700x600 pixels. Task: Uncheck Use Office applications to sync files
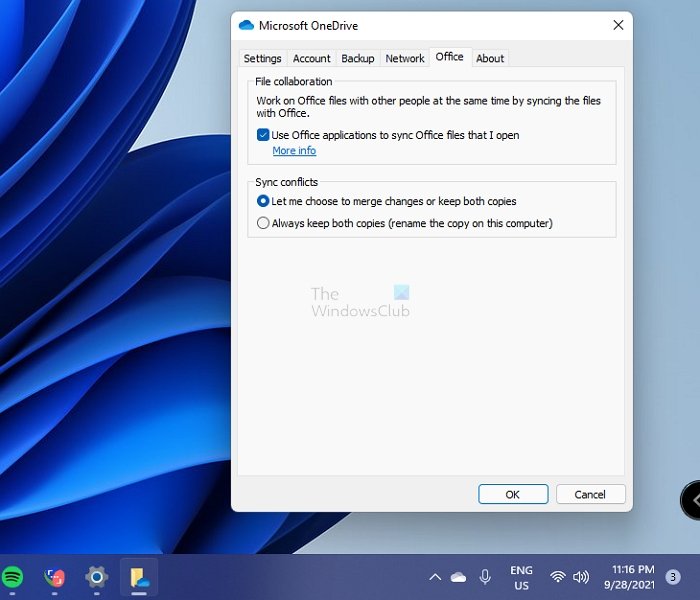click(263, 135)
